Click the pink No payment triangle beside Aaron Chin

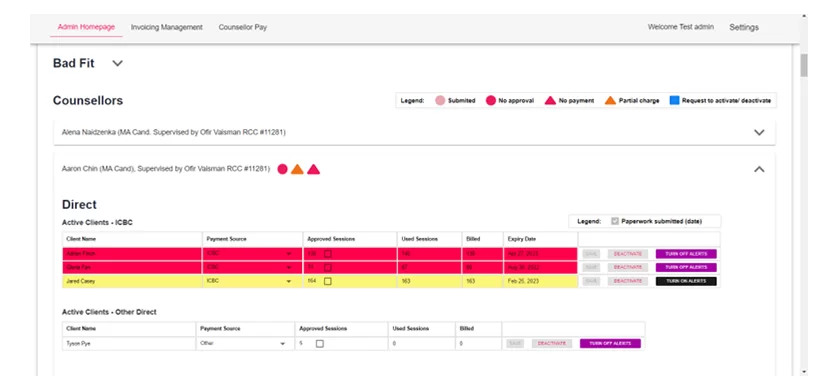[314, 169]
